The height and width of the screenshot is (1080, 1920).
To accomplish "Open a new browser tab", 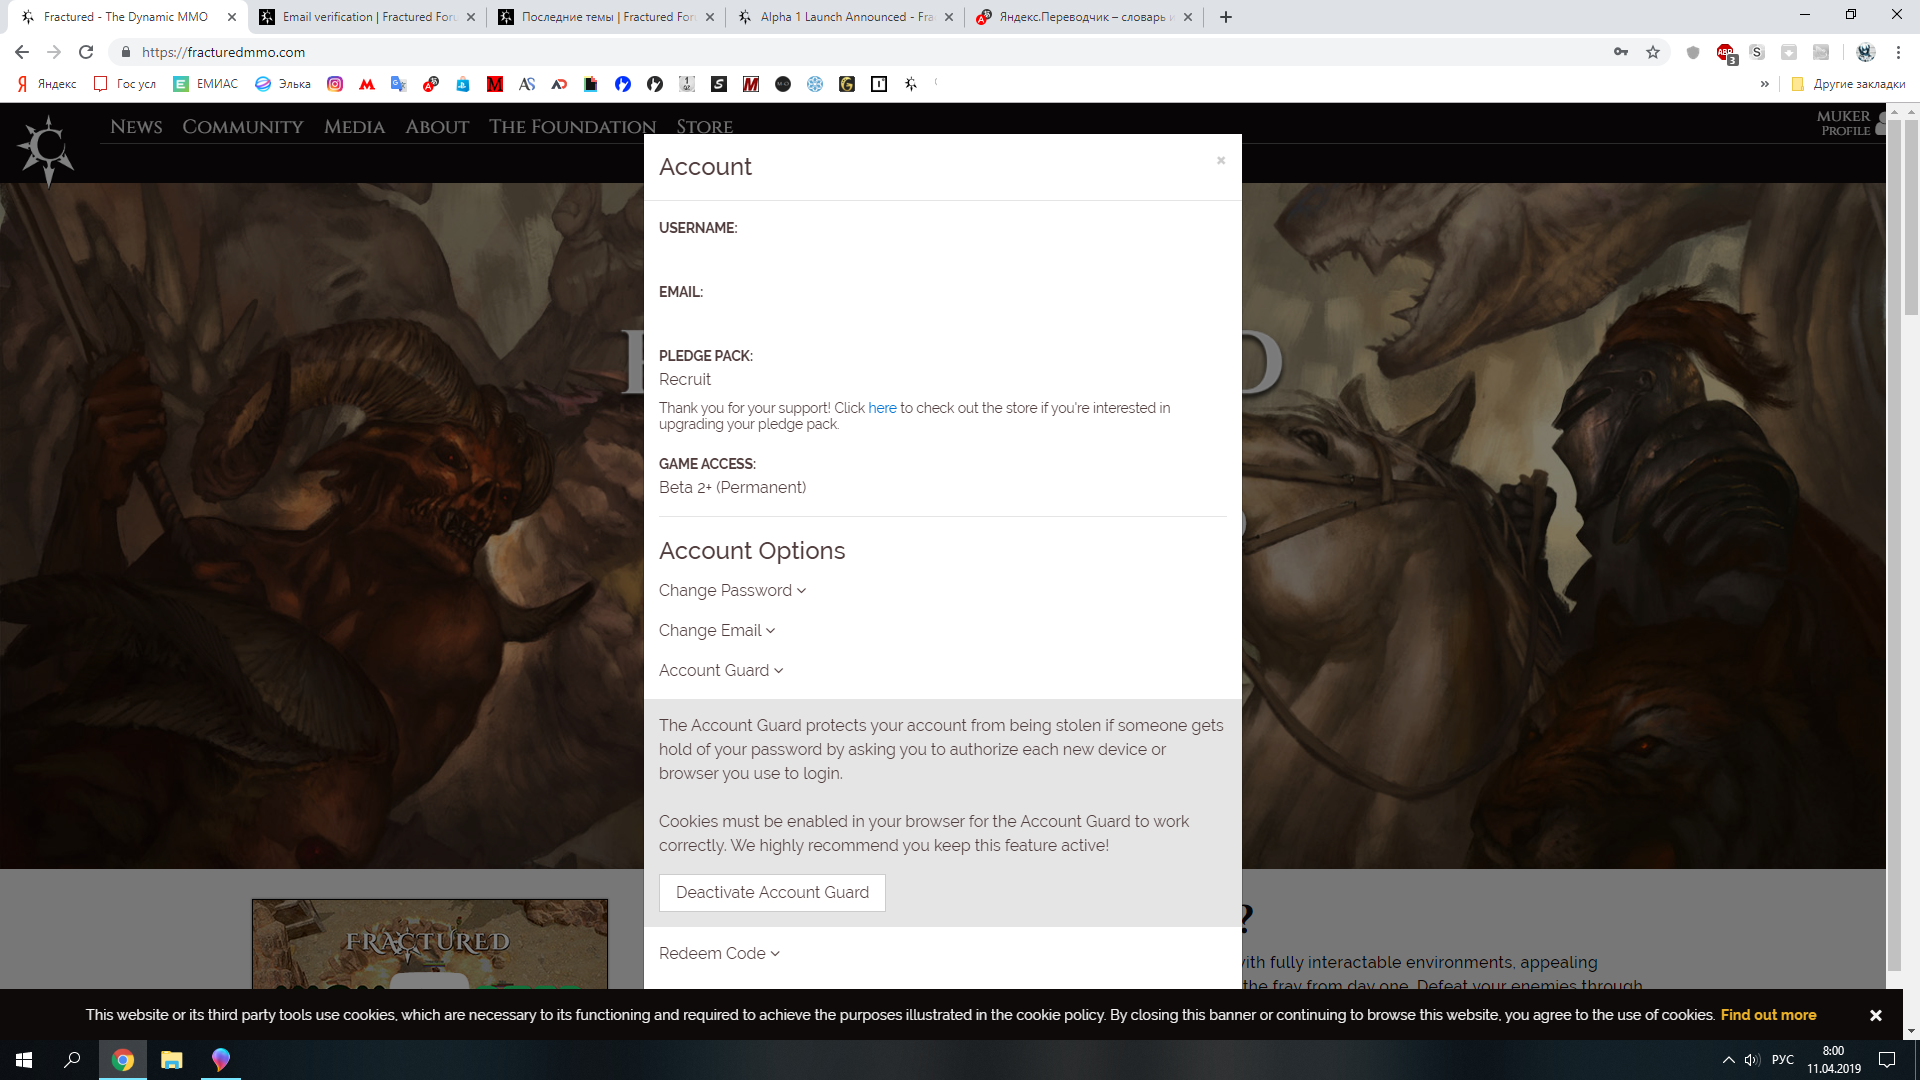I will click(1226, 17).
